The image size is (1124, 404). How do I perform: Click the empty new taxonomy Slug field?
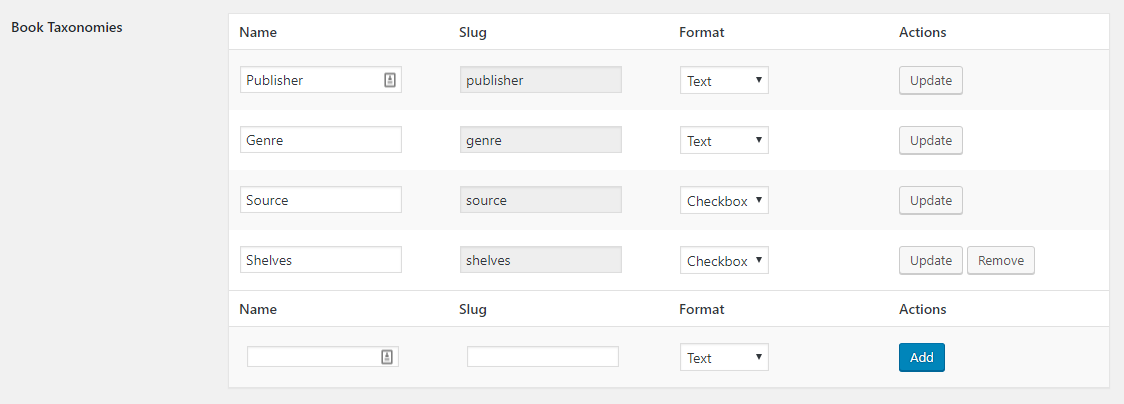[x=543, y=357]
